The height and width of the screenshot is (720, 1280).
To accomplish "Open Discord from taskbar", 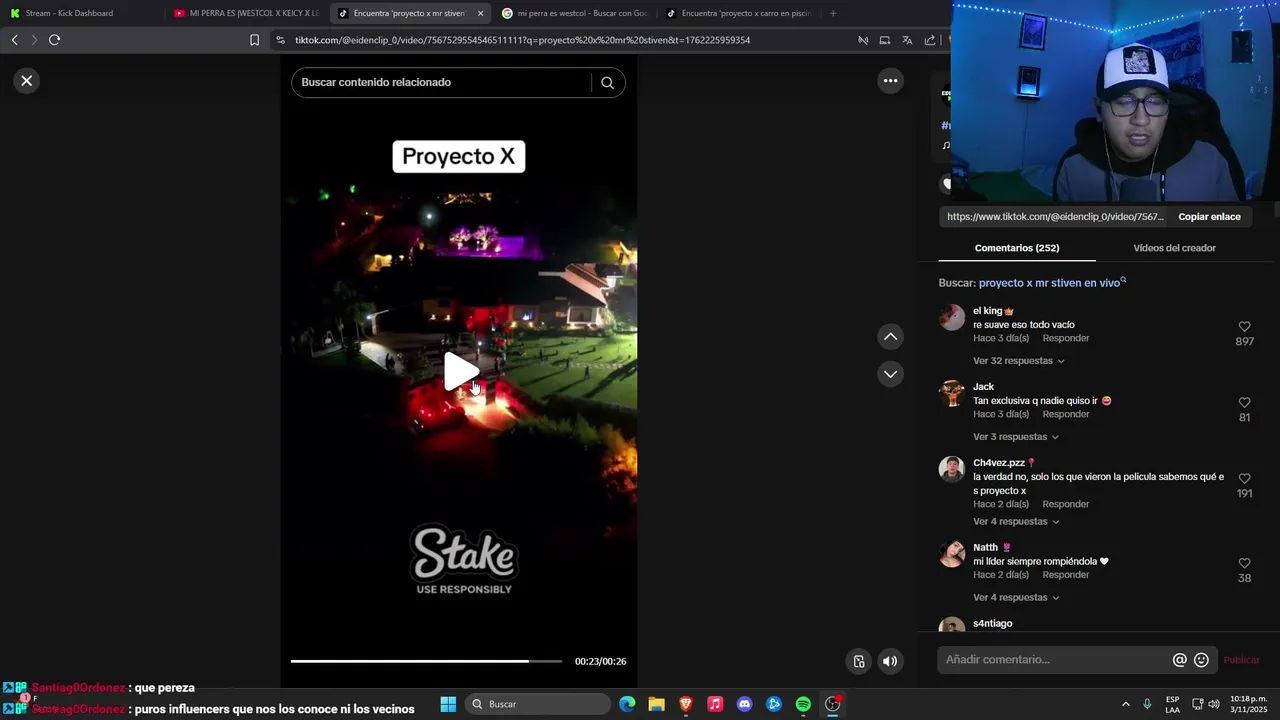I will click(744, 704).
